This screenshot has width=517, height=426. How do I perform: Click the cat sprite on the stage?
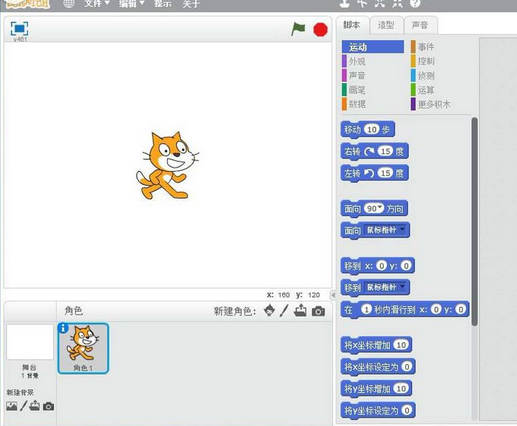[x=168, y=166]
